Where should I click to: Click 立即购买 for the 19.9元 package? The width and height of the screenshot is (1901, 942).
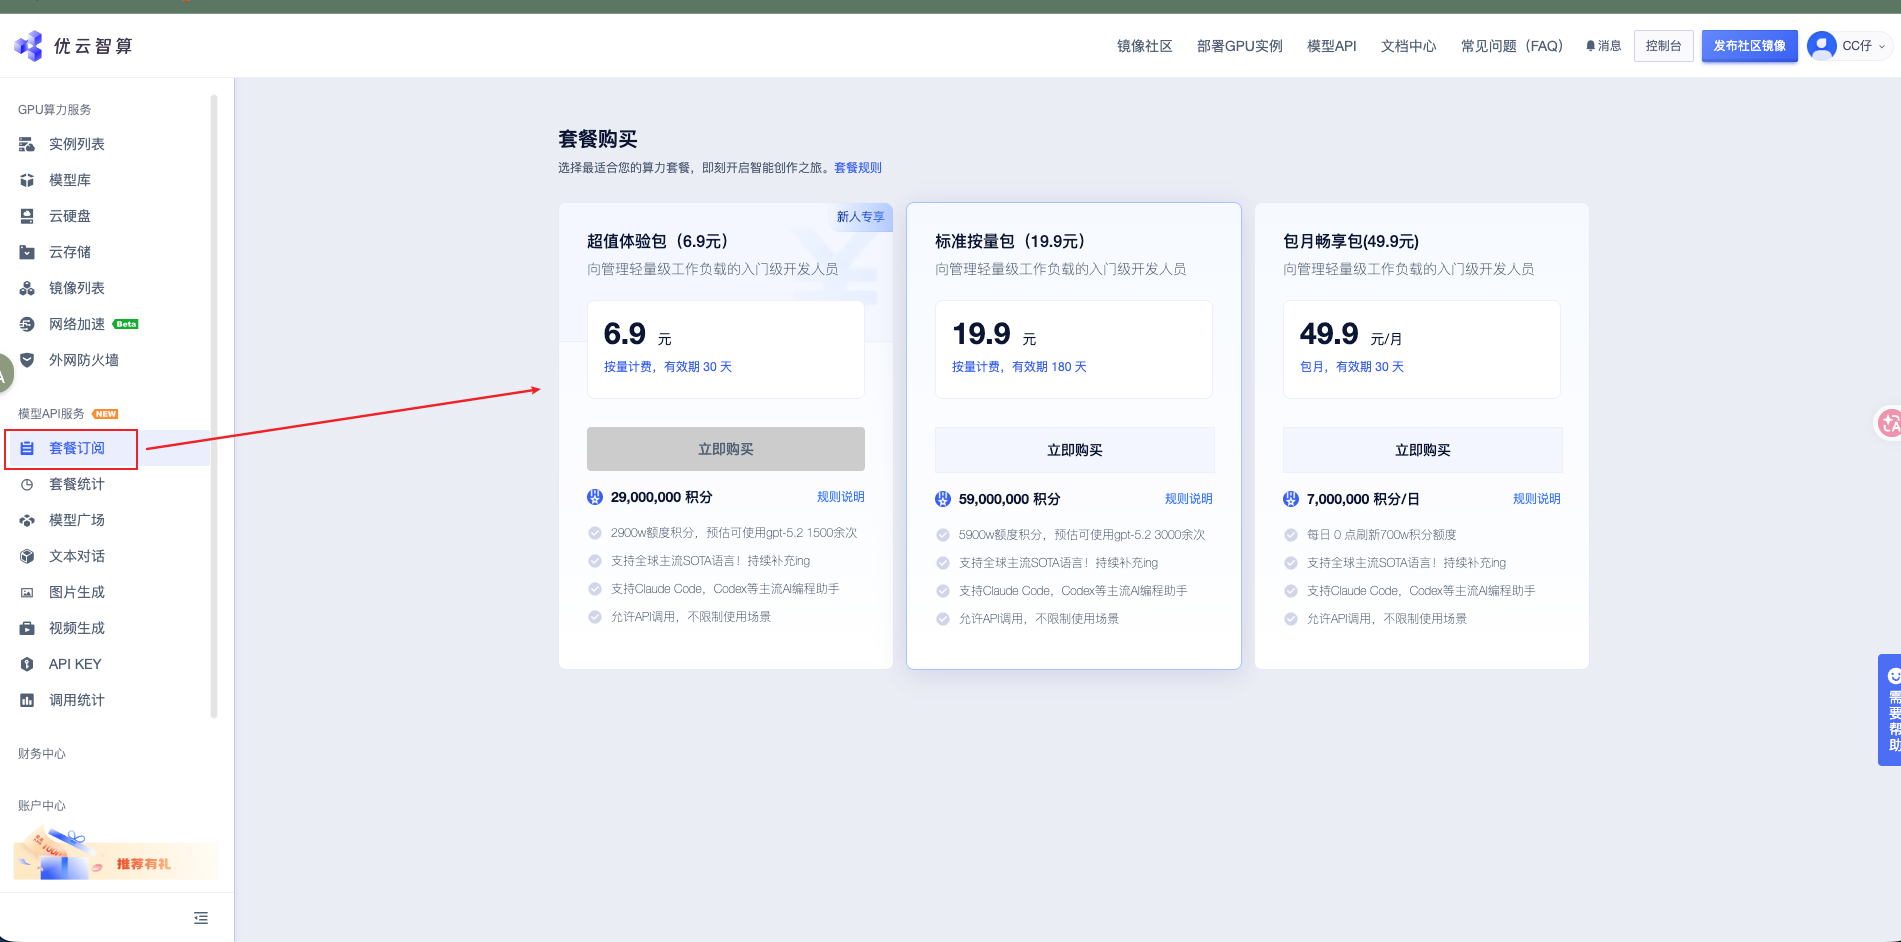(x=1074, y=450)
